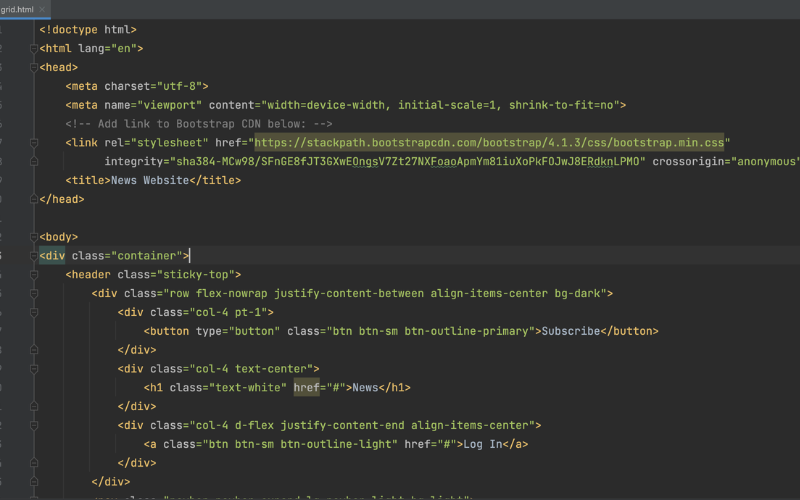Click the rel="stylesheet" attribute
This screenshot has width=800, height=500.
point(156,143)
